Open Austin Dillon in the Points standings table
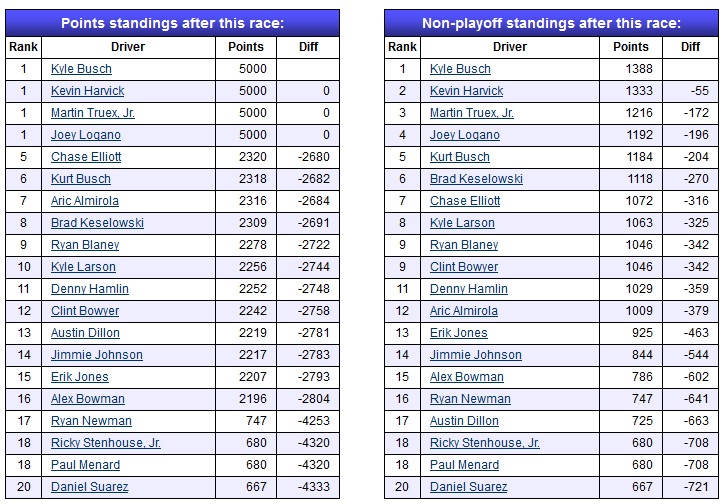The height and width of the screenshot is (504, 723). pyautogui.click(x=85, y=333)
